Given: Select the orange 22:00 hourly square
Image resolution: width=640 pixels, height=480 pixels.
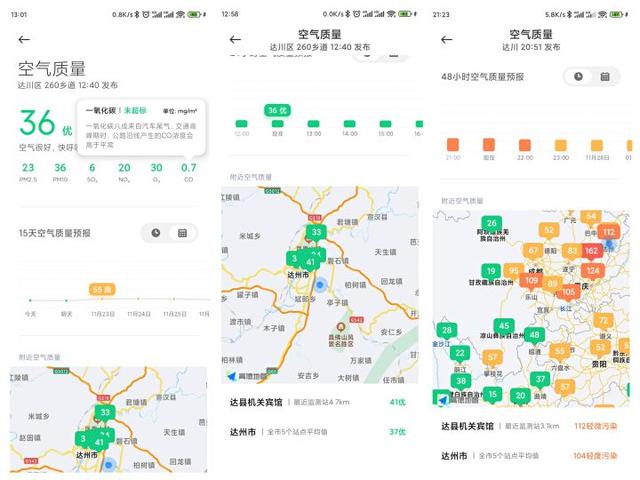Looking at the screenshot, I should 524,144.
